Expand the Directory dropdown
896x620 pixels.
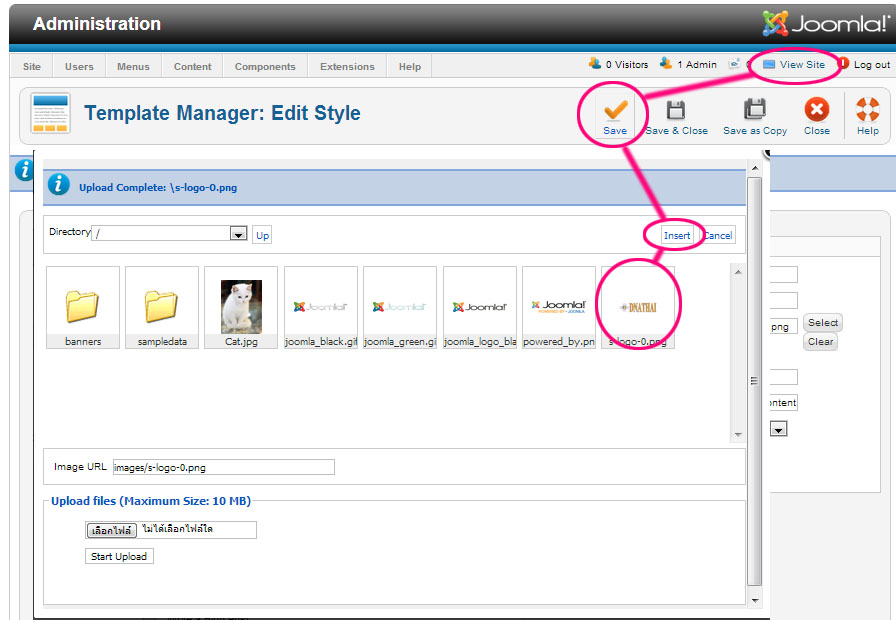coord(238,234)
